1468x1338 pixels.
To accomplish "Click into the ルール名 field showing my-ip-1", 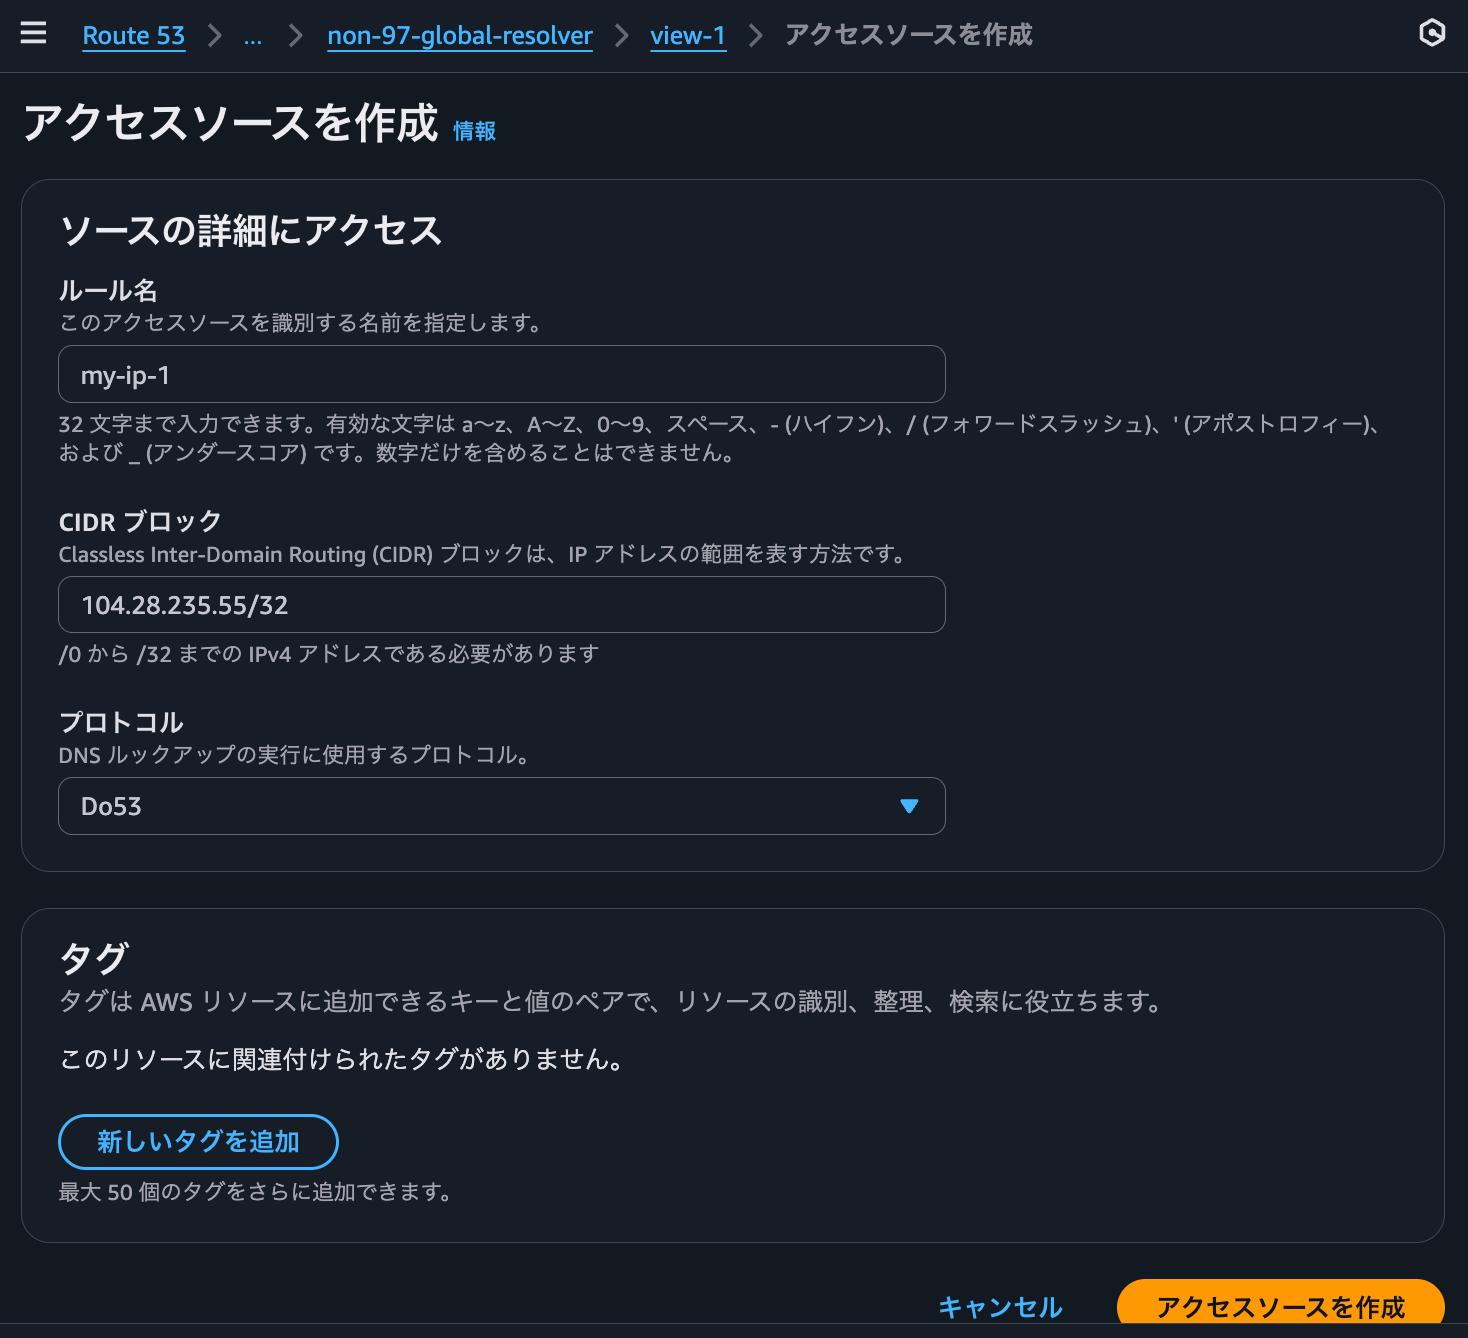I will (500, 374).
